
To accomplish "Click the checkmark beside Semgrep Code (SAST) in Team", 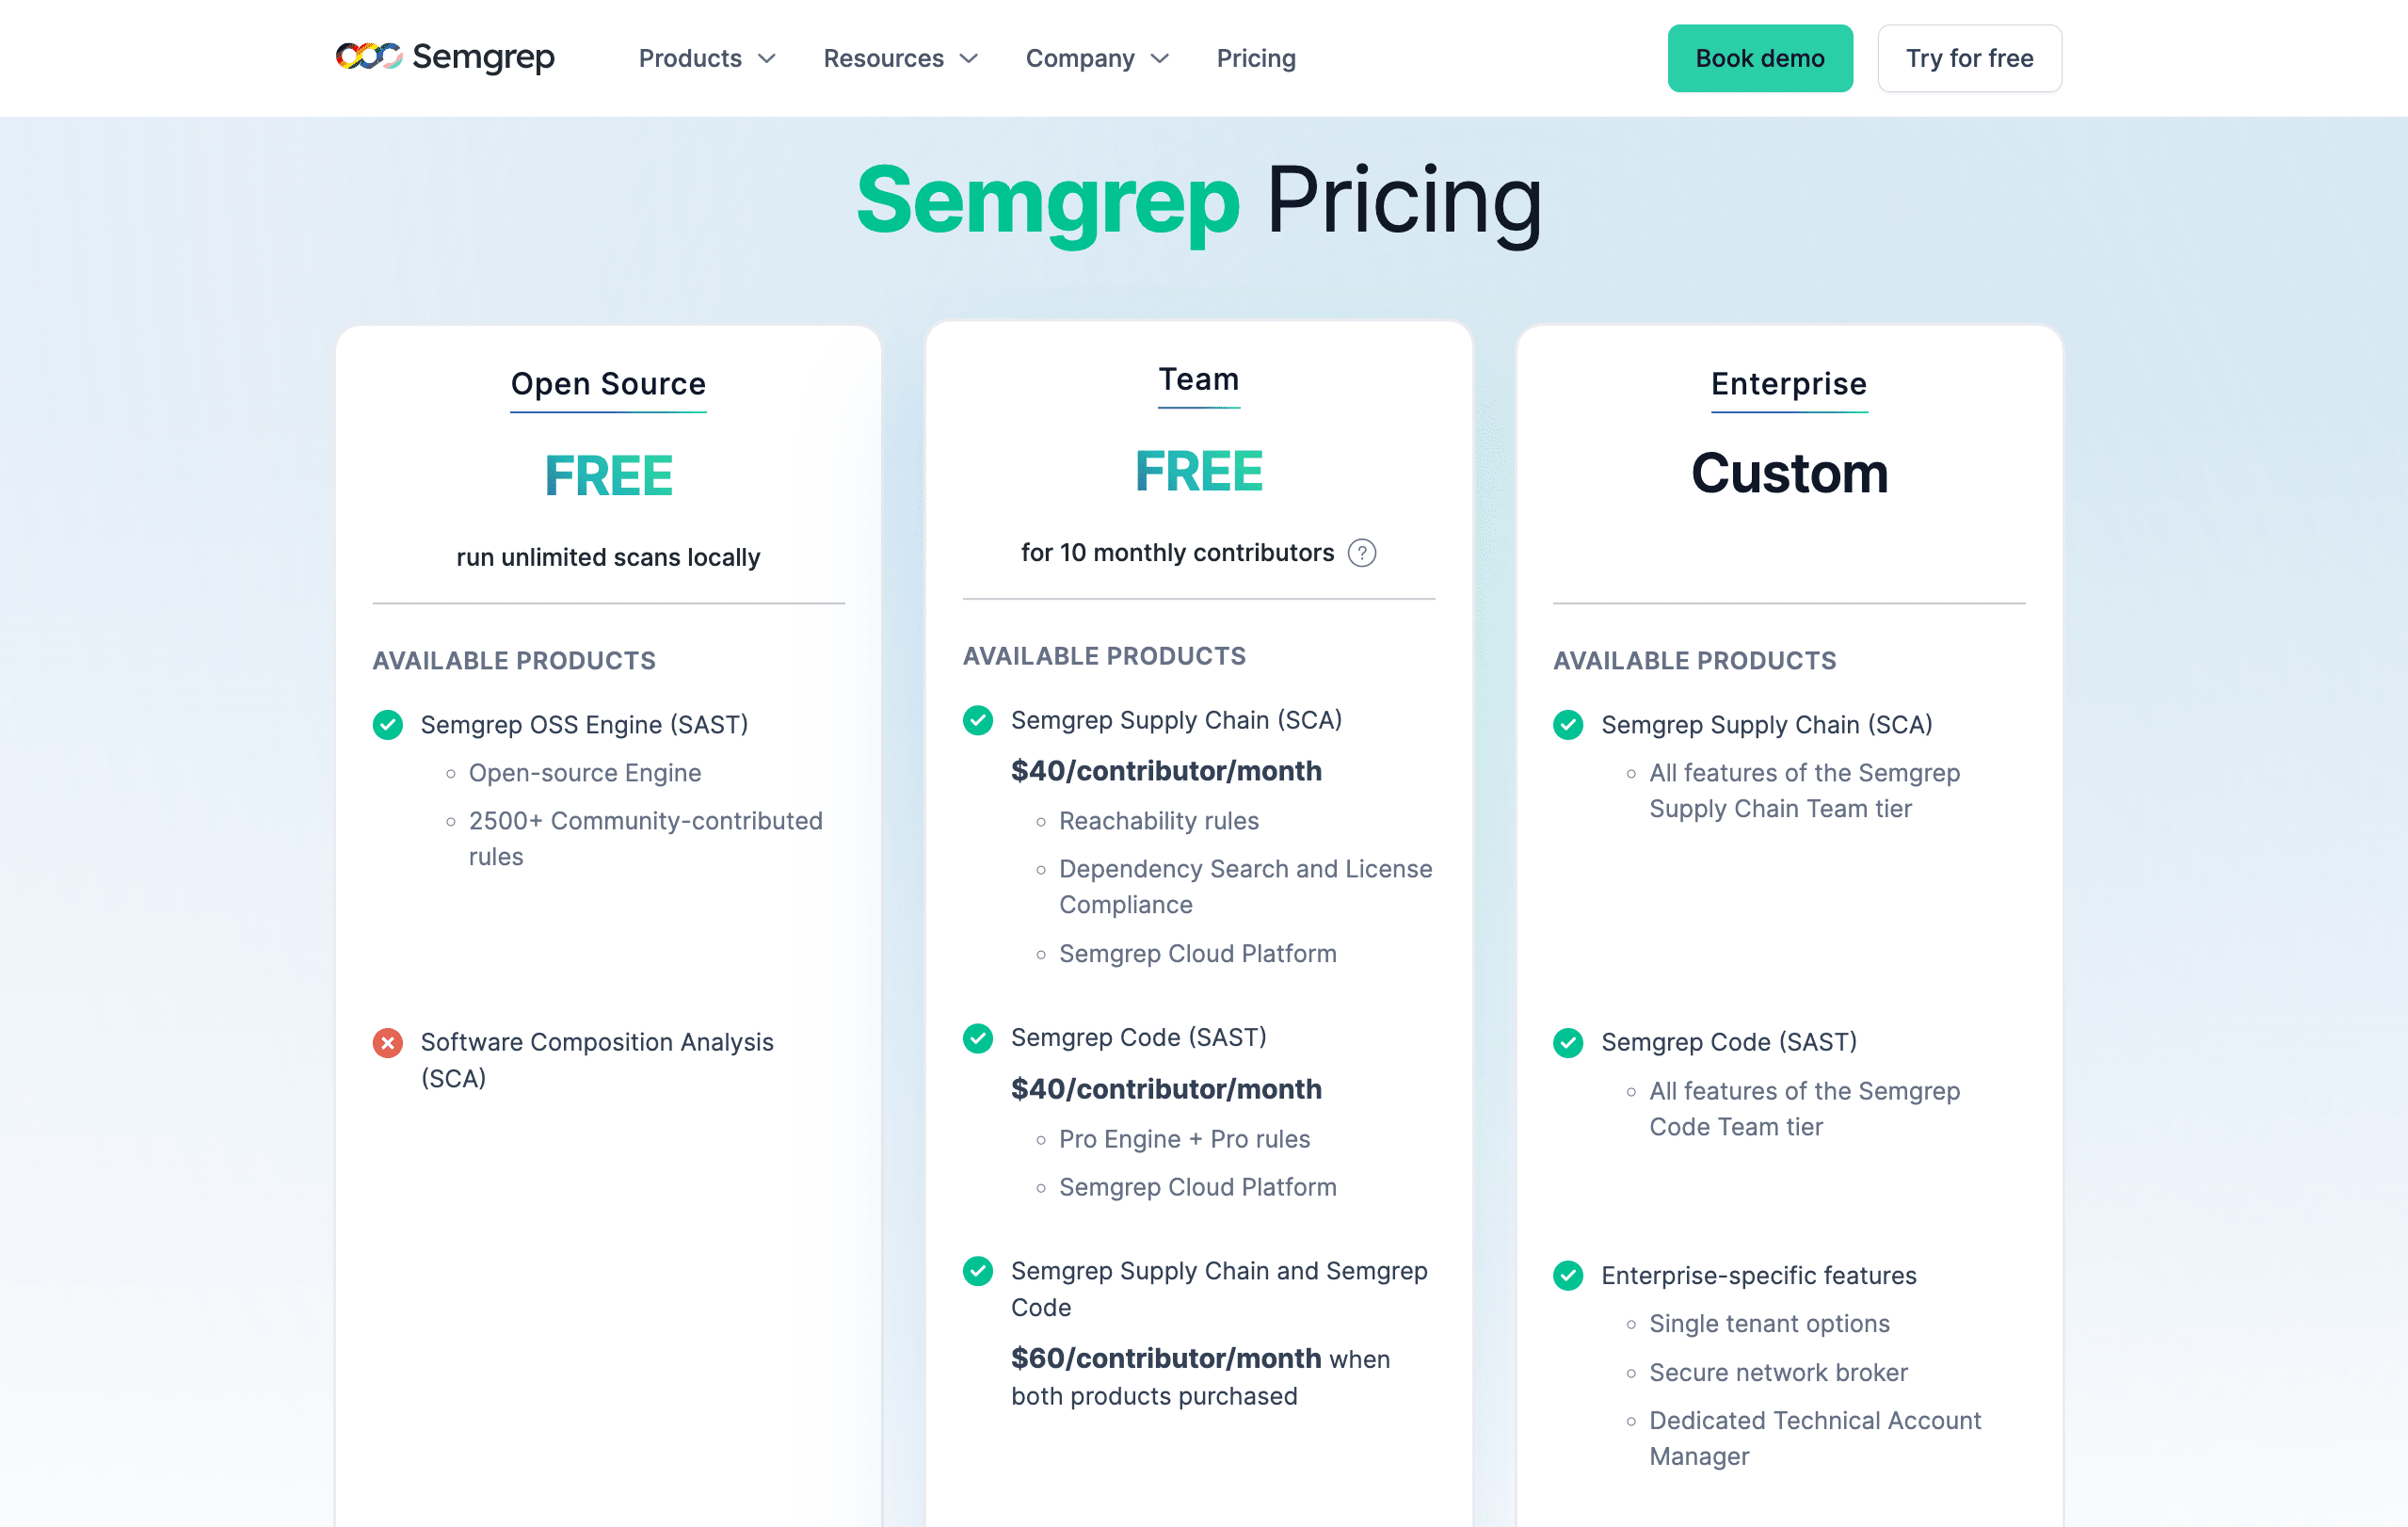I will coord(977,1039).
